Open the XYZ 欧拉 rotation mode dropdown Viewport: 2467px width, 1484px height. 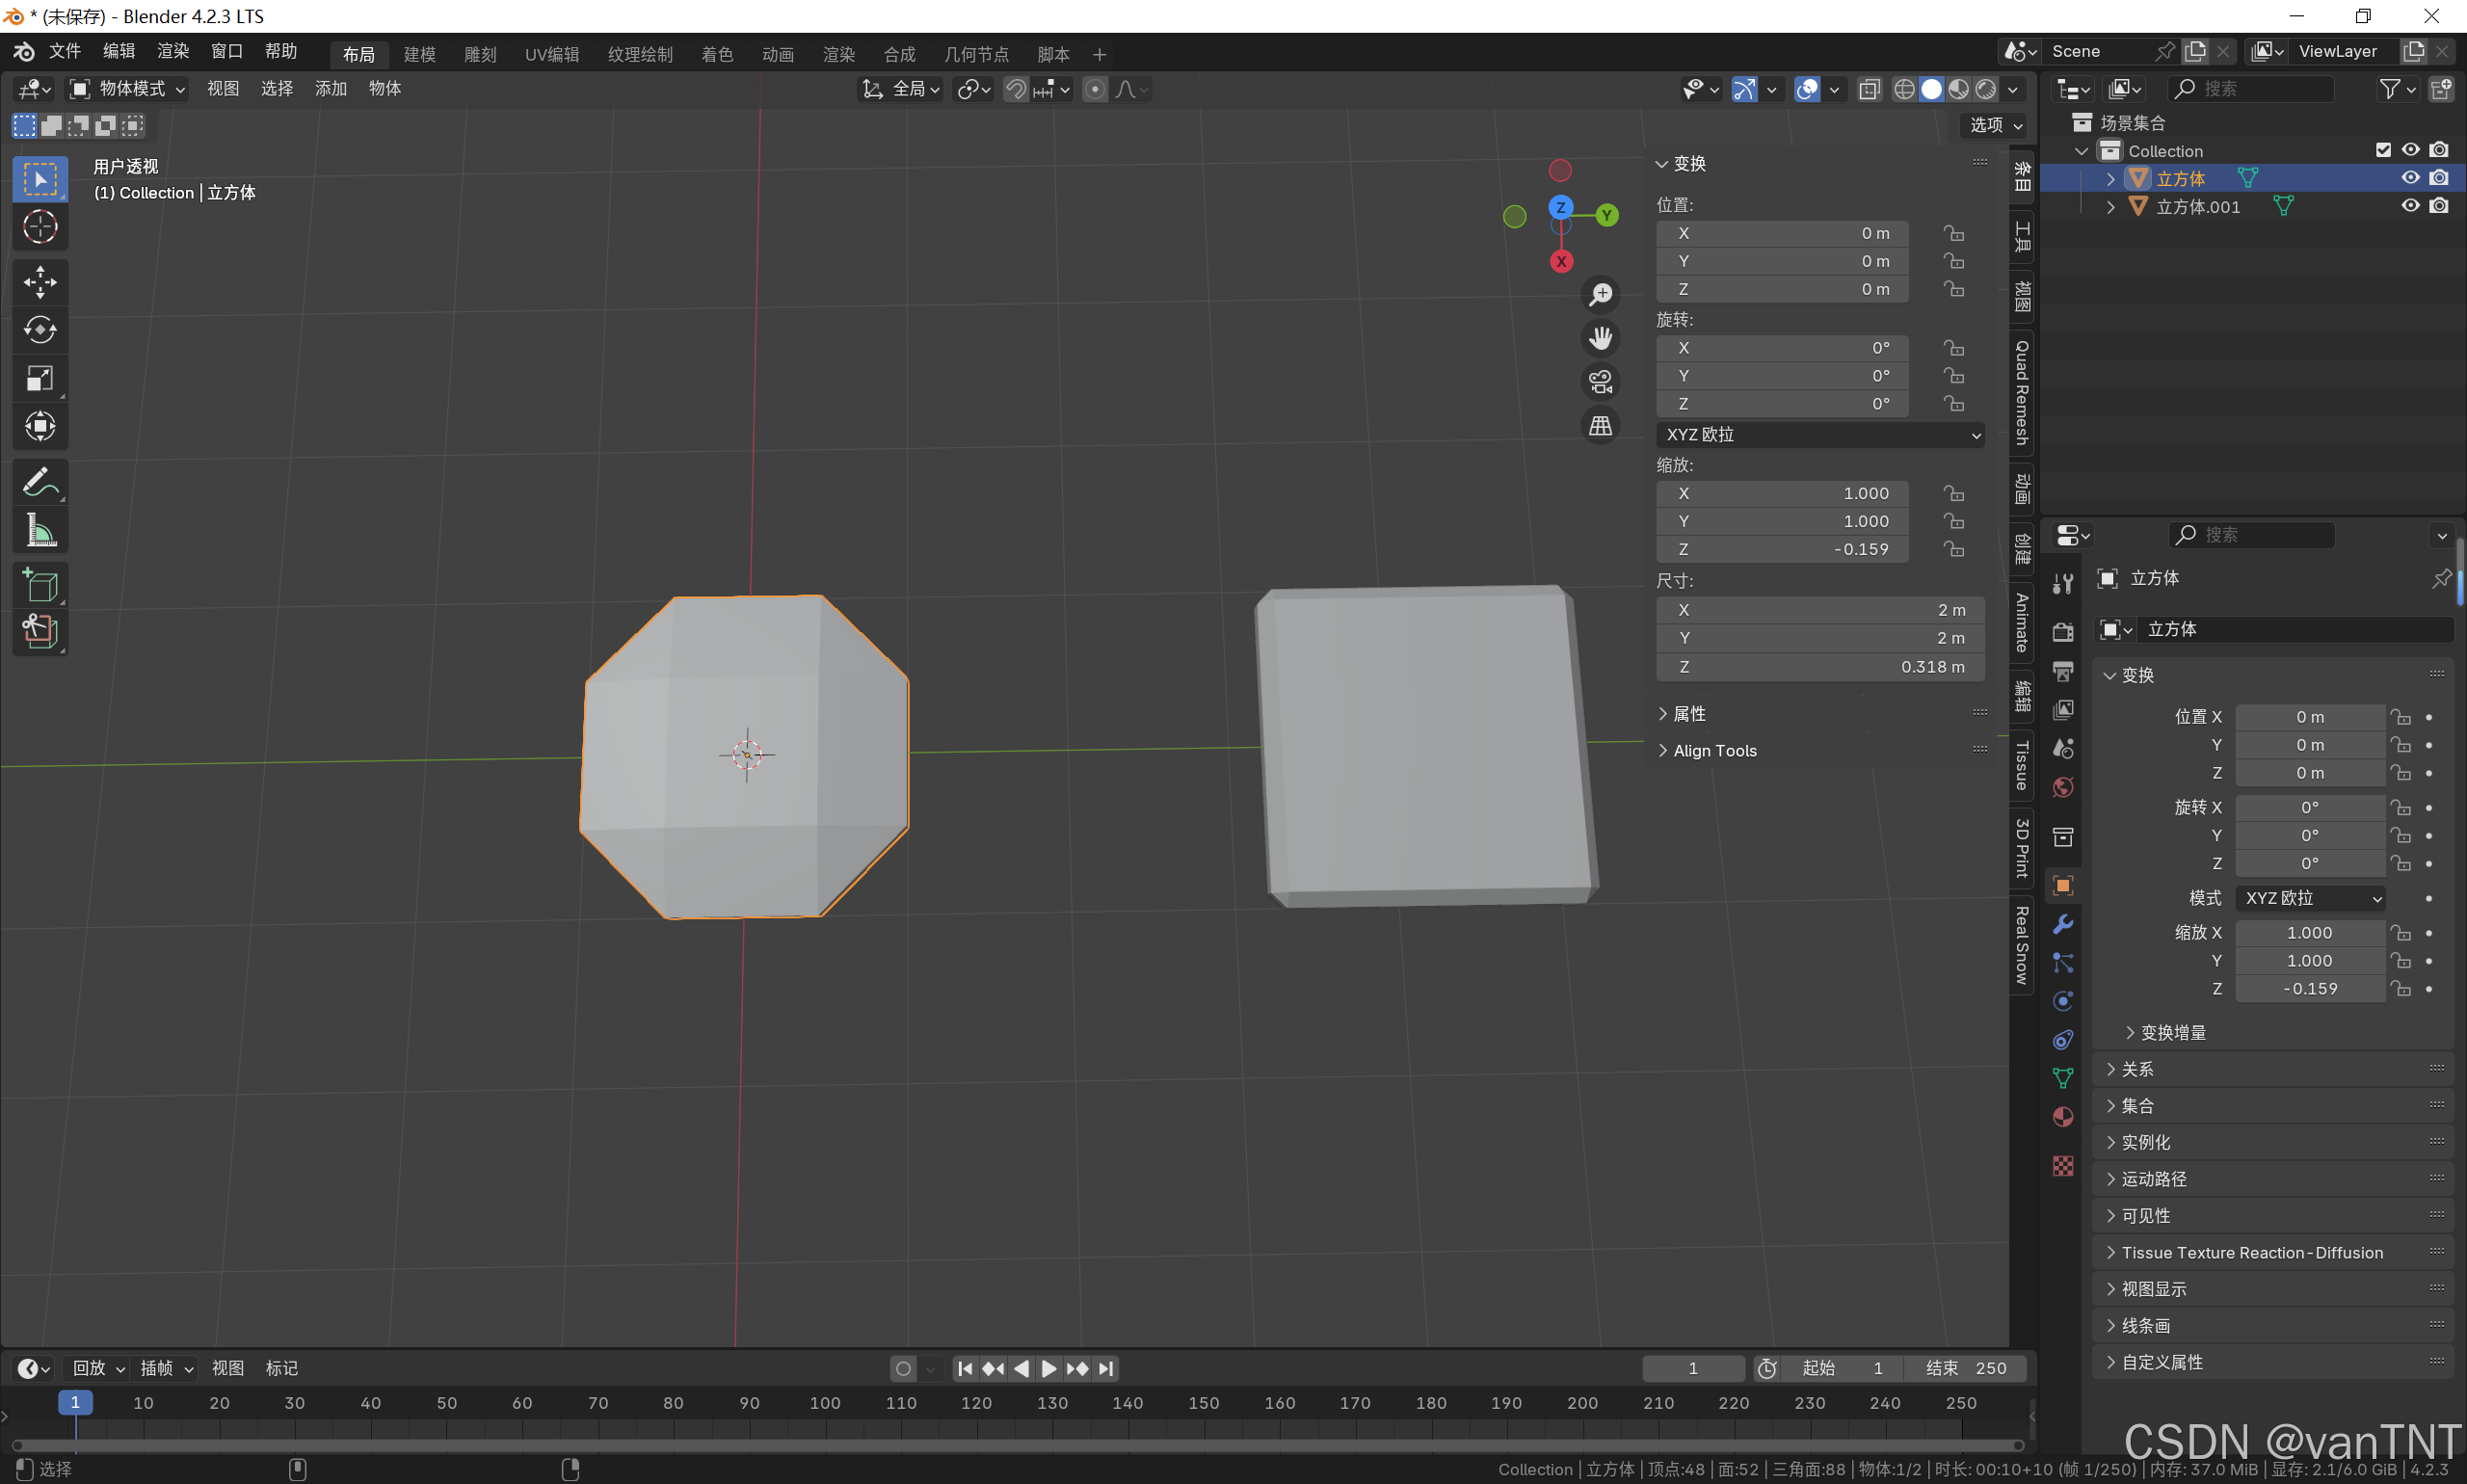[x=1819, y=435]
